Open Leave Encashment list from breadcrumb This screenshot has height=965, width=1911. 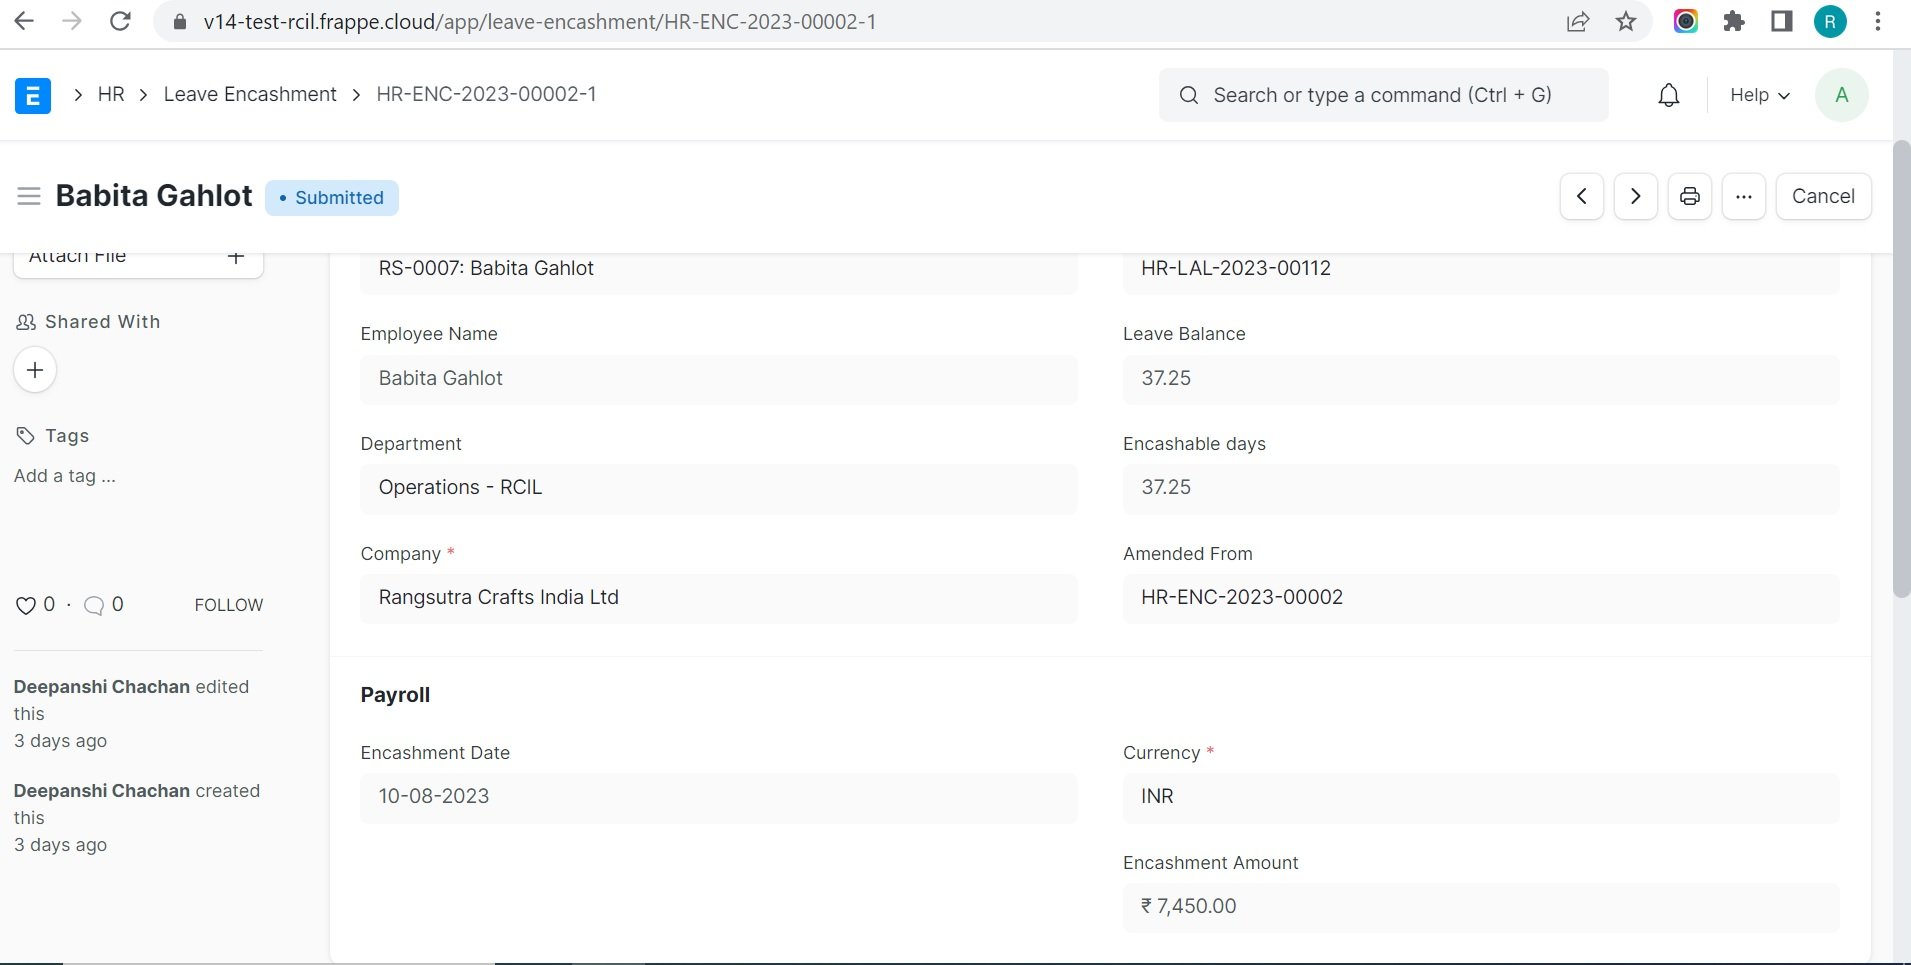(249, 94)
